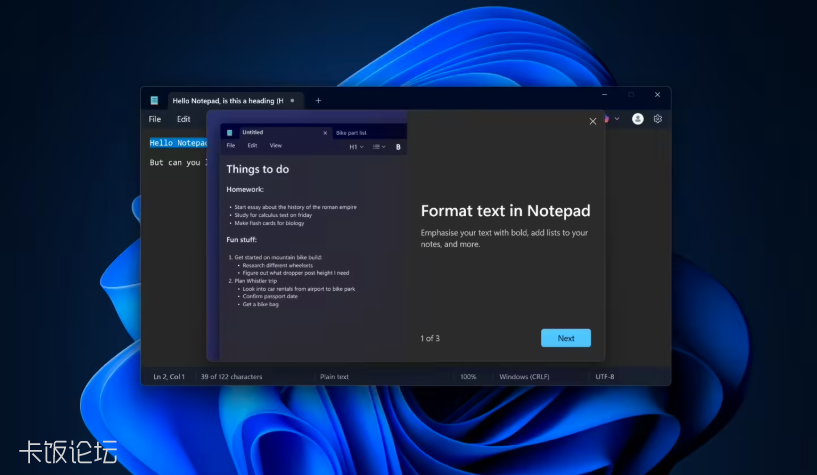Screen dimensions: 817x475
Task: Click the unsaved dot on tab
Action: click(x=292, y=101)
